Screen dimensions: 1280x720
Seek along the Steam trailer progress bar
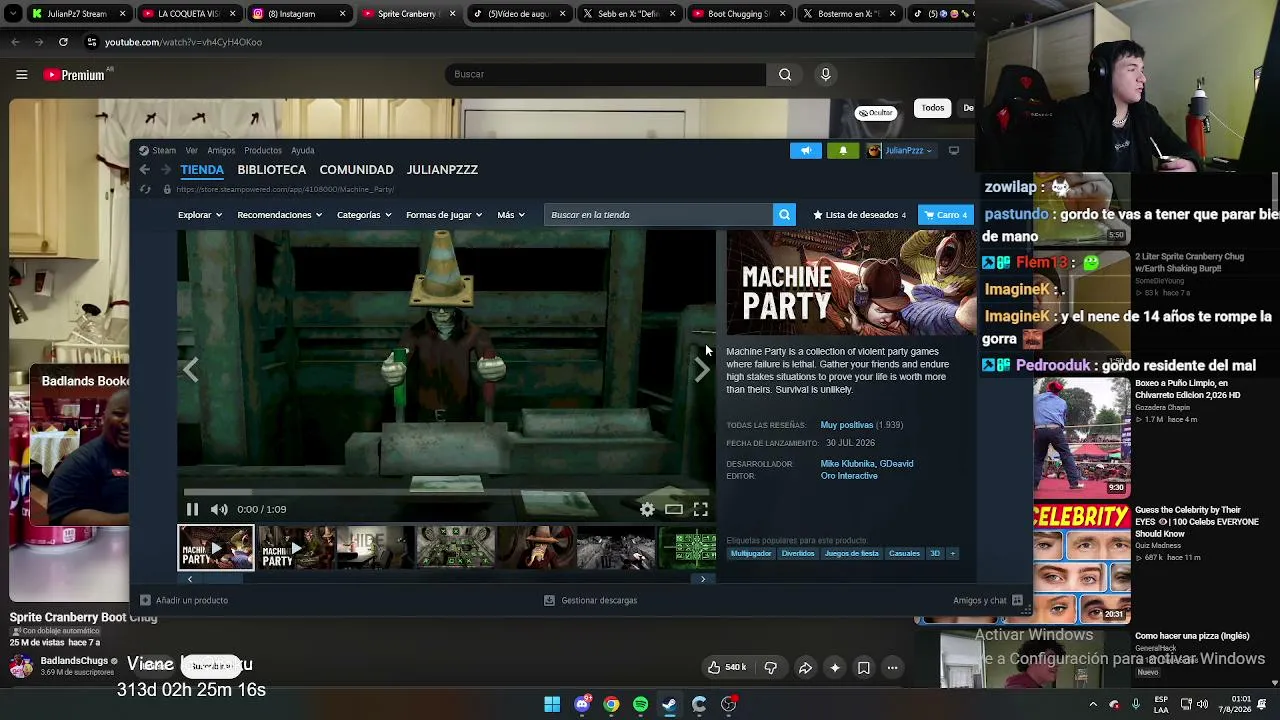pyautogui.click(x=445, y=492)
